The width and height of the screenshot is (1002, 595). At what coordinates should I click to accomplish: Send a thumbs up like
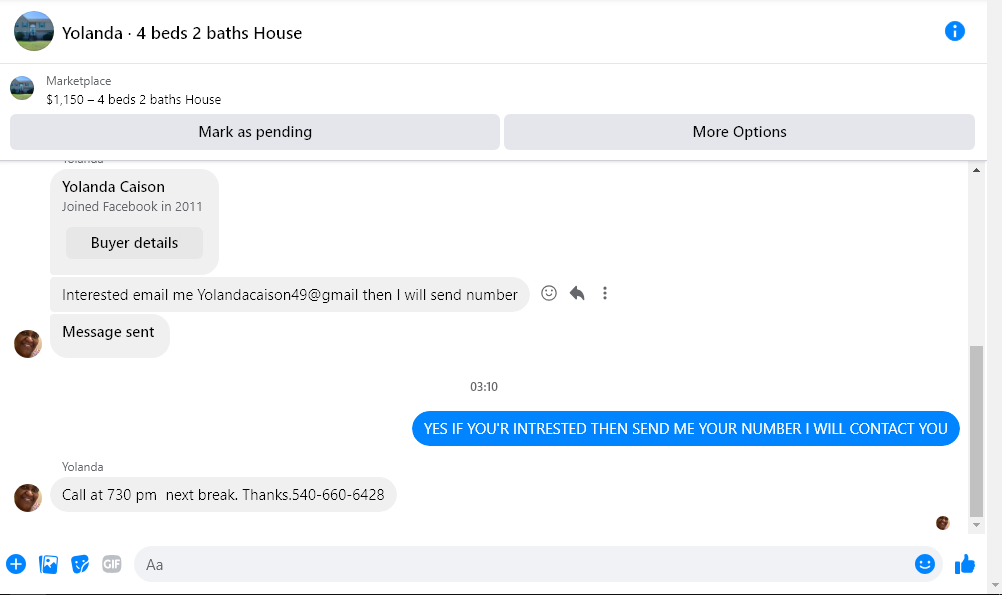click(x=965, y=564)
